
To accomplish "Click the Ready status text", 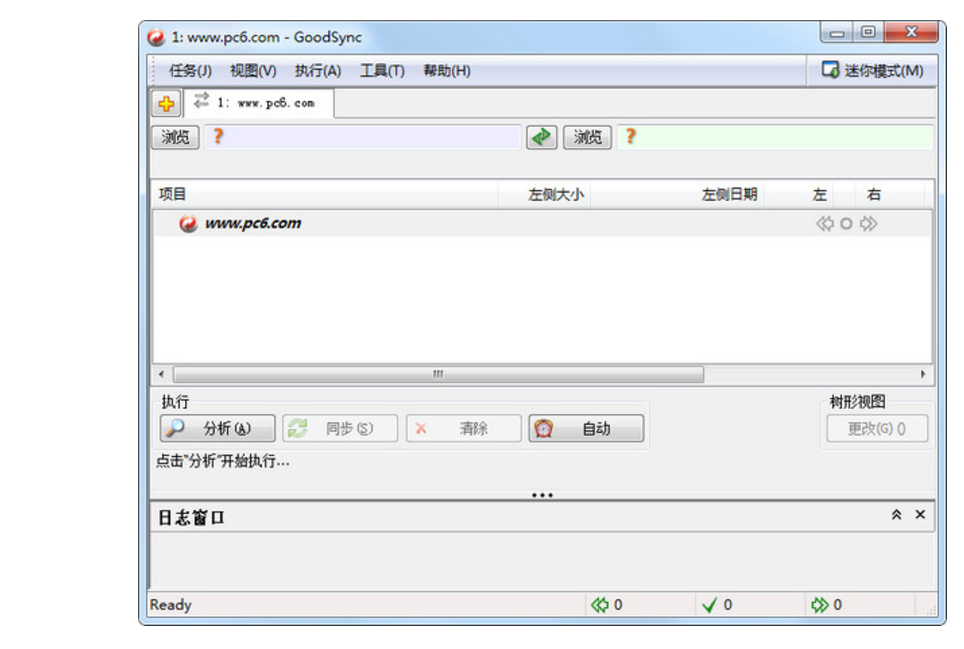I will pyautogui.click(x=171, y=605).
